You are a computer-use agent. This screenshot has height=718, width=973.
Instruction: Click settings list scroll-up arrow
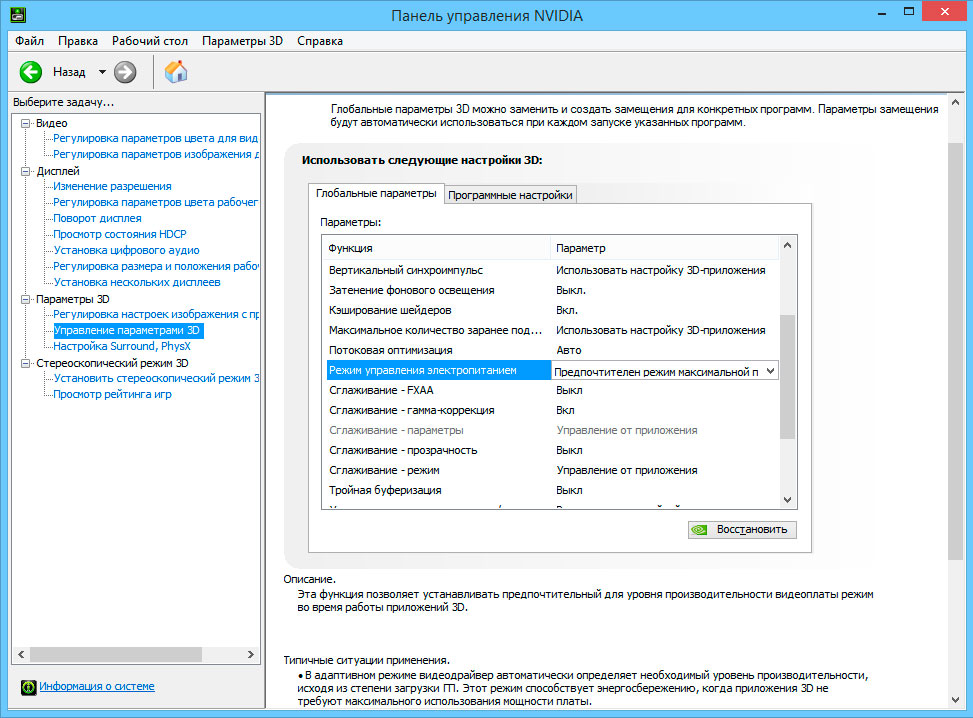pos(787,245)
